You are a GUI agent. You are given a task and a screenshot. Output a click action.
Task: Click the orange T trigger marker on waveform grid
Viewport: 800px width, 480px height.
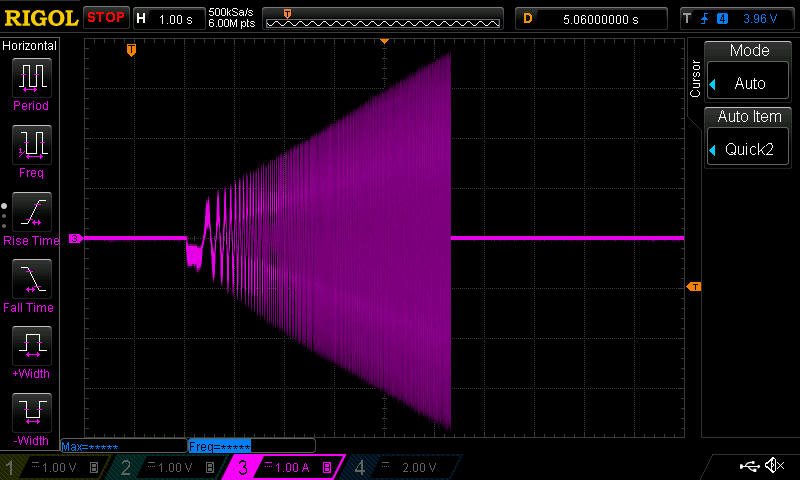click(131, 50)
